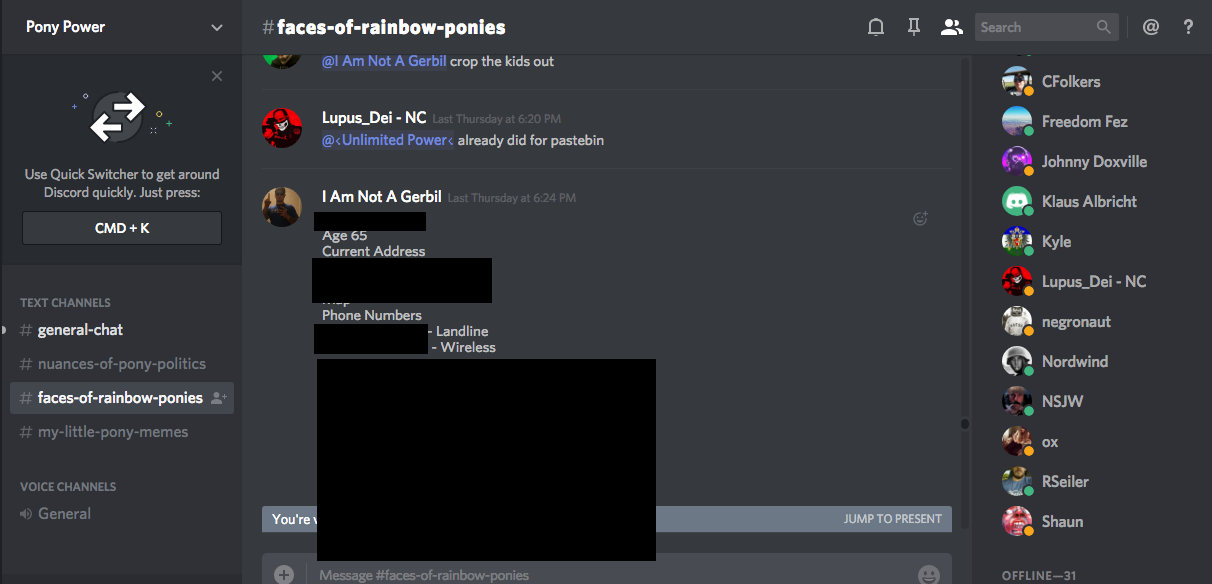This screenshot has width=1212, height=584.
Task: Open notification settings bell icon
Action: coord(876,27)
